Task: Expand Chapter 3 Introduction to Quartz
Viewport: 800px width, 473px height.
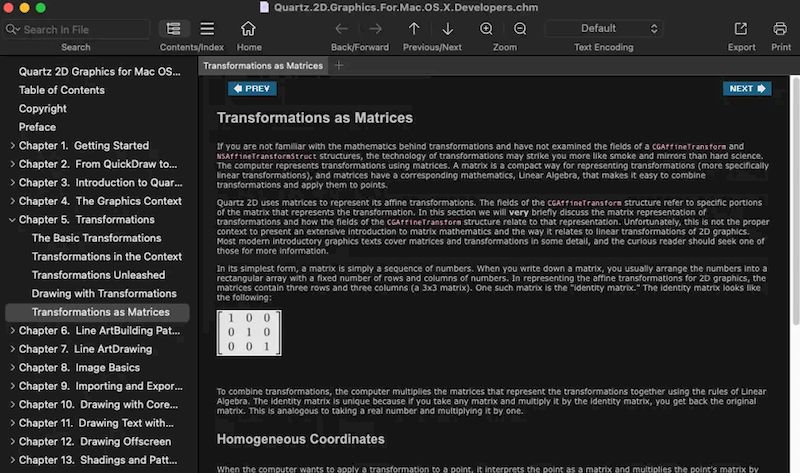Action: coord(12,182)
